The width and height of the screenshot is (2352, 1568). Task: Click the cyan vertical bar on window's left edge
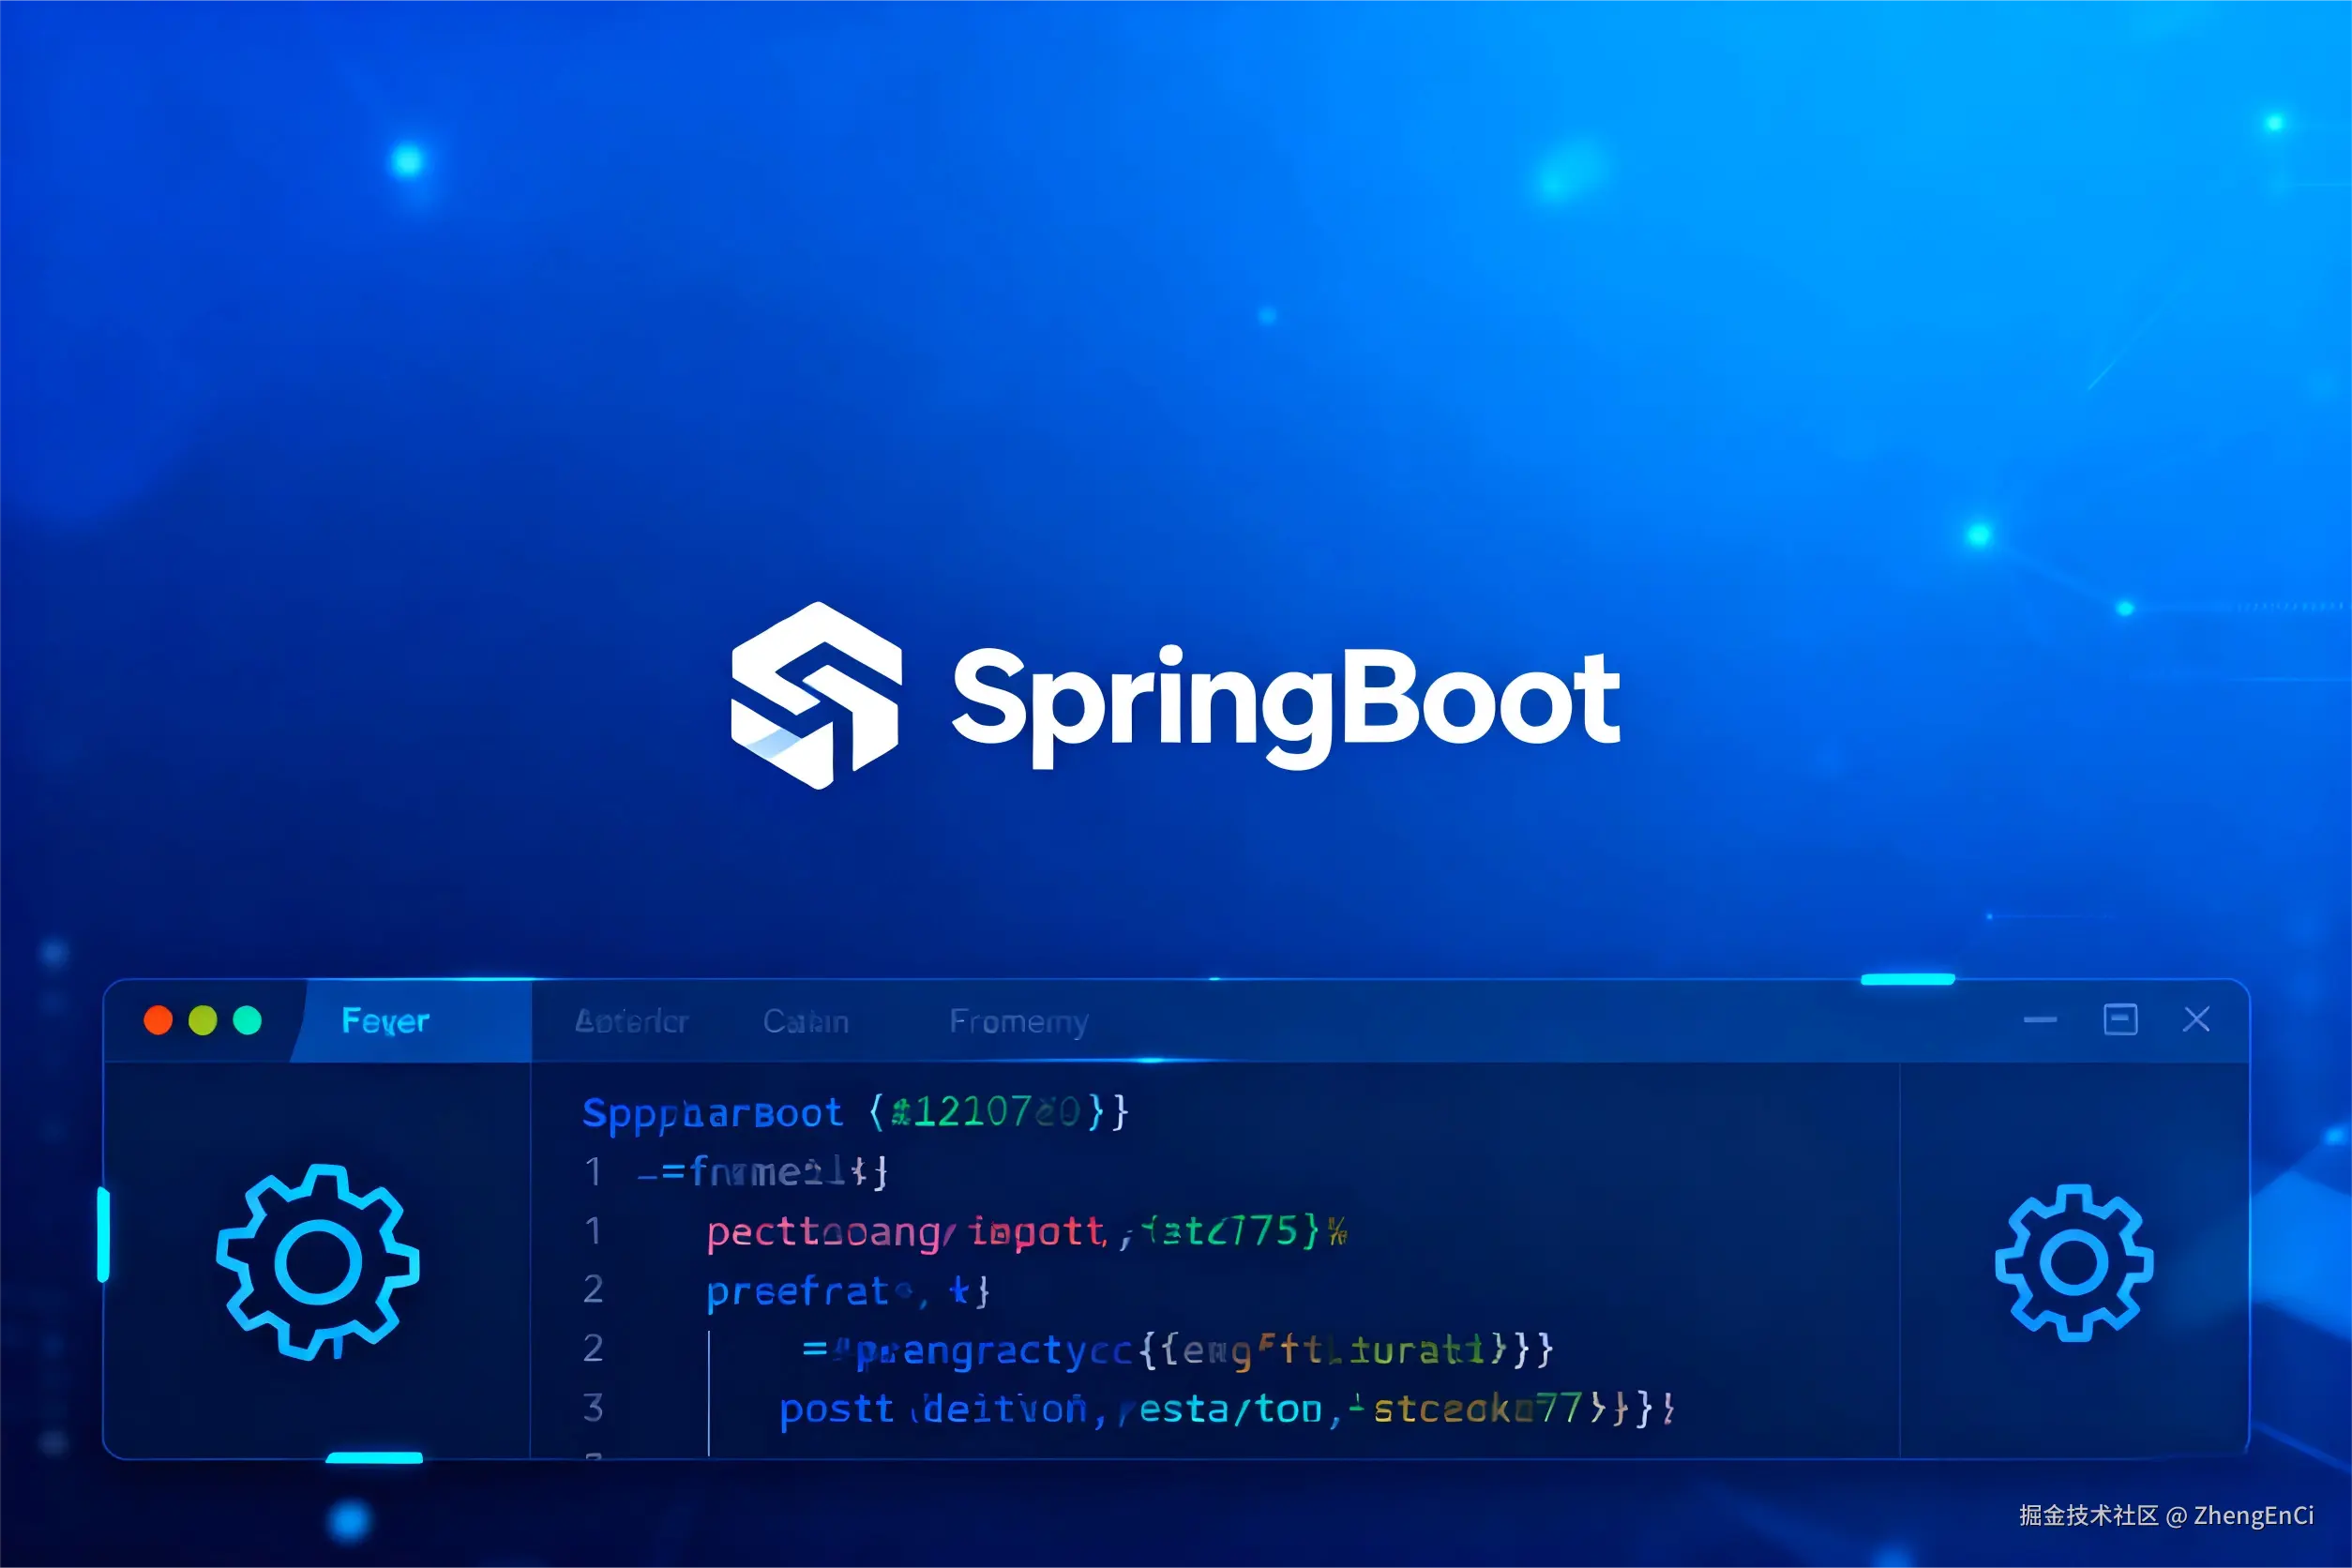click(x=103, y=1234)
